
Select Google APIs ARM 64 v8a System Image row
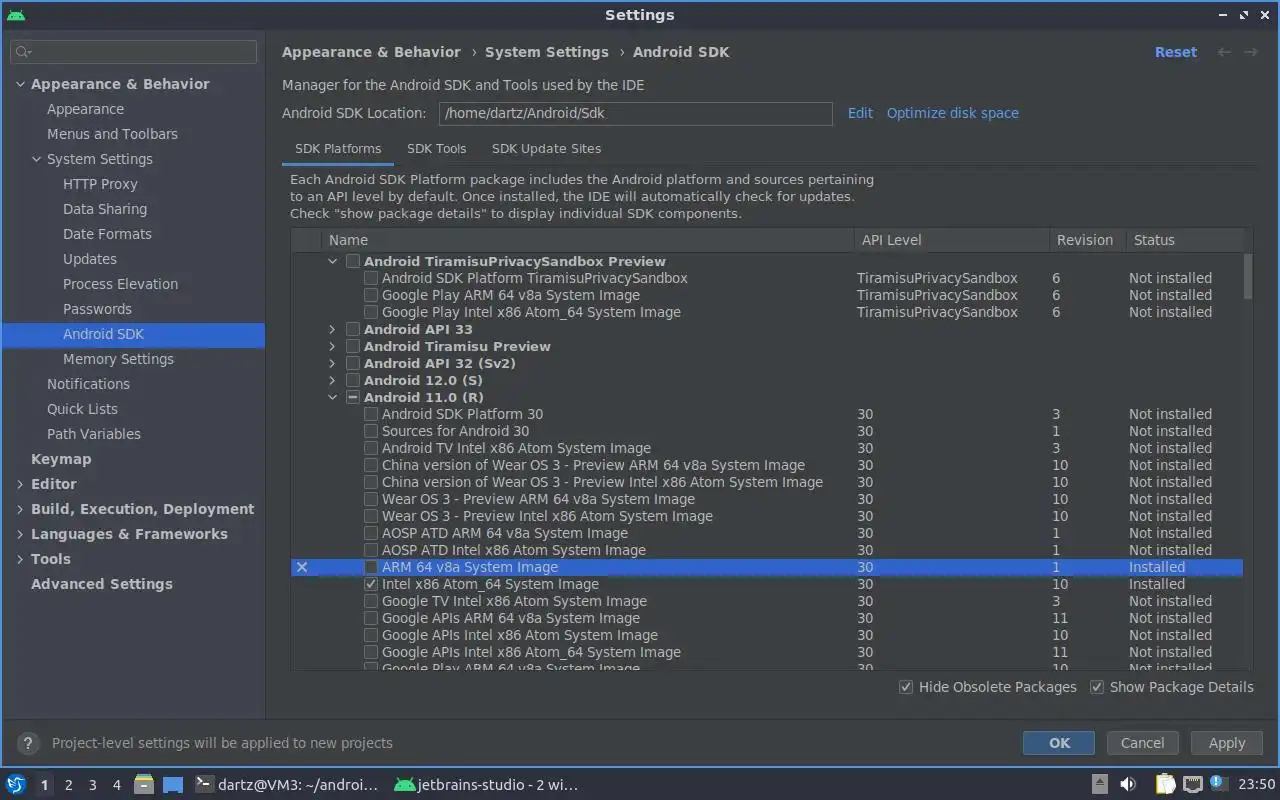(x=766, y=618)
